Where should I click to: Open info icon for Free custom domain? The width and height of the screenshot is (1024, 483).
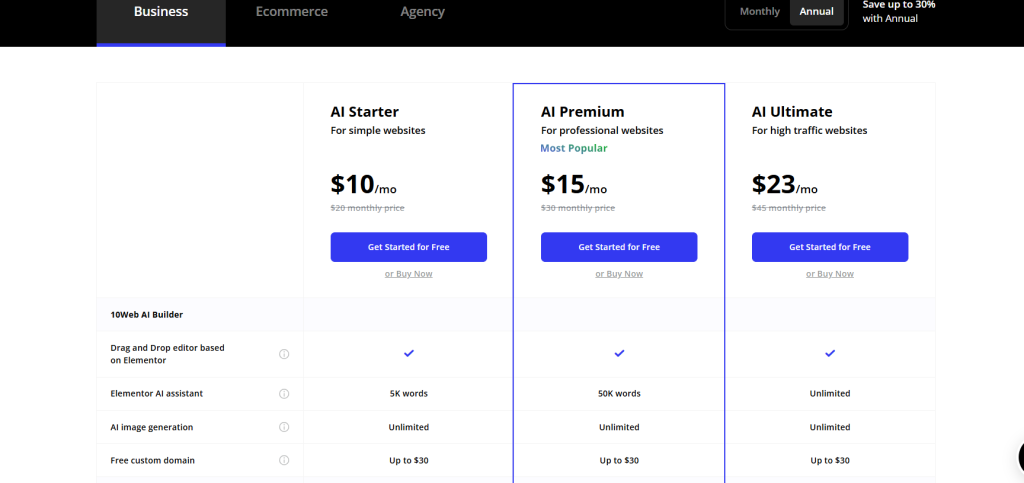click(x=284, y=460)
